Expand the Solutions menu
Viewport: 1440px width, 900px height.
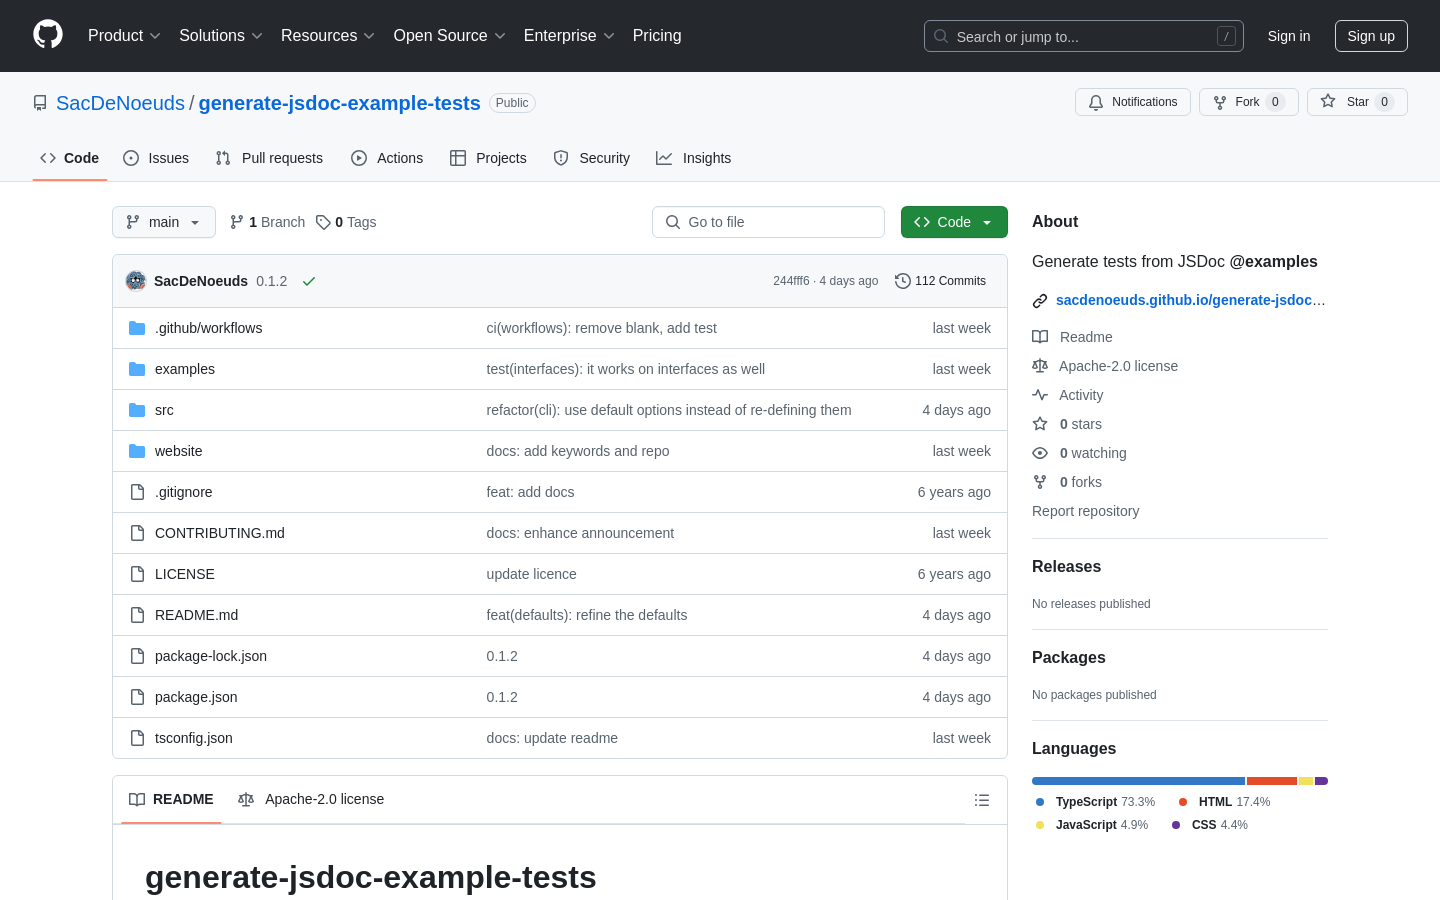pyautogui.click(x=220, y=36)
